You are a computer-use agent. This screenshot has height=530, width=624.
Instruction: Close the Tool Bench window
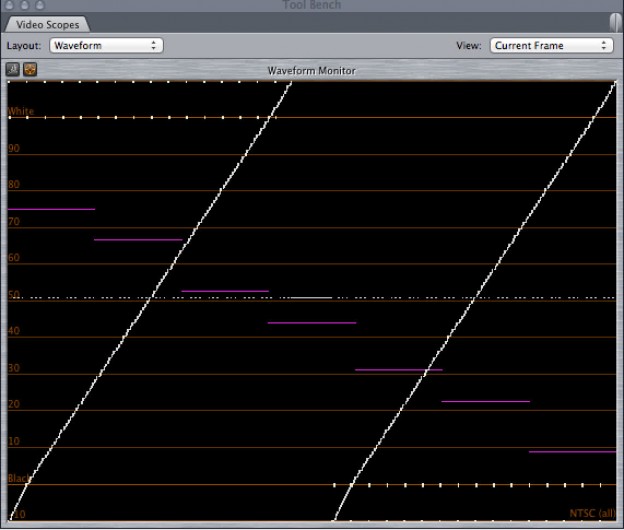tap(10, 4)
